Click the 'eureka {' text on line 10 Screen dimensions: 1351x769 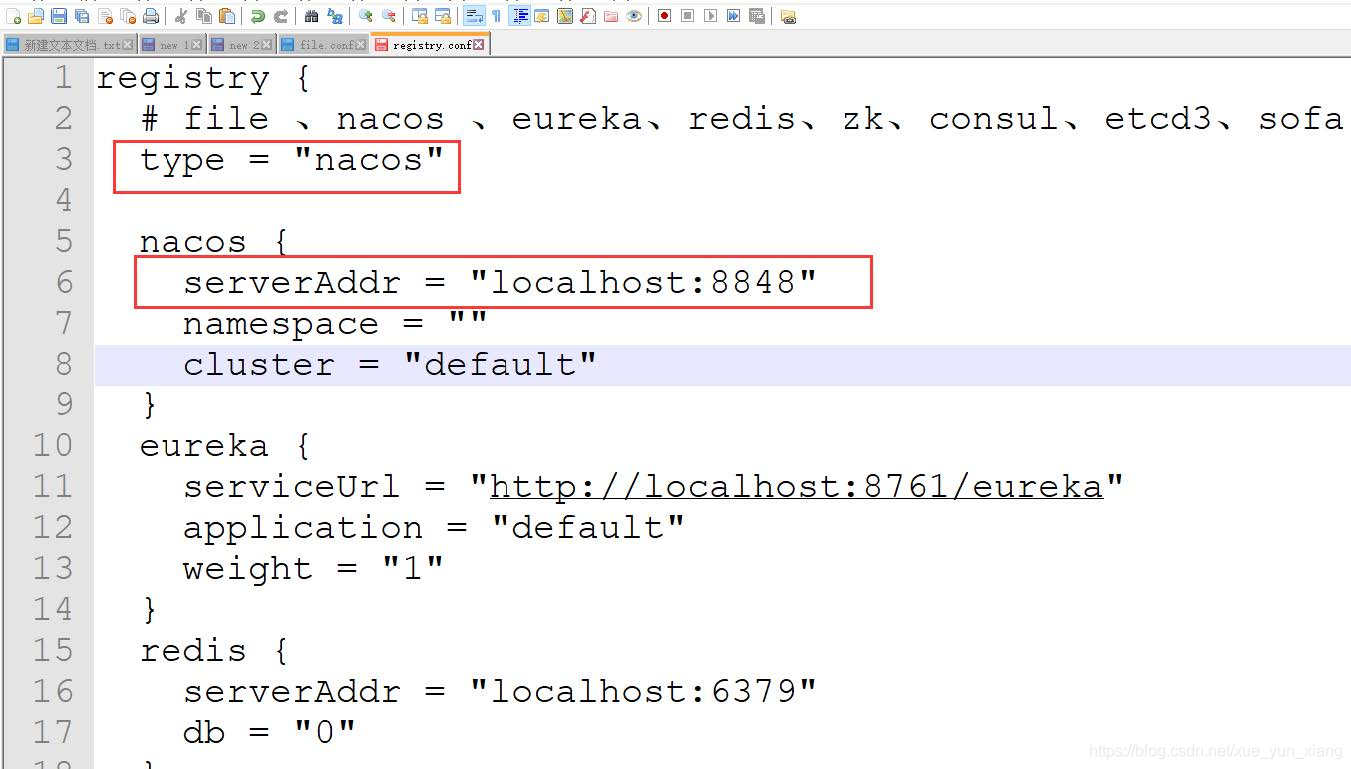tap(225, 446)
